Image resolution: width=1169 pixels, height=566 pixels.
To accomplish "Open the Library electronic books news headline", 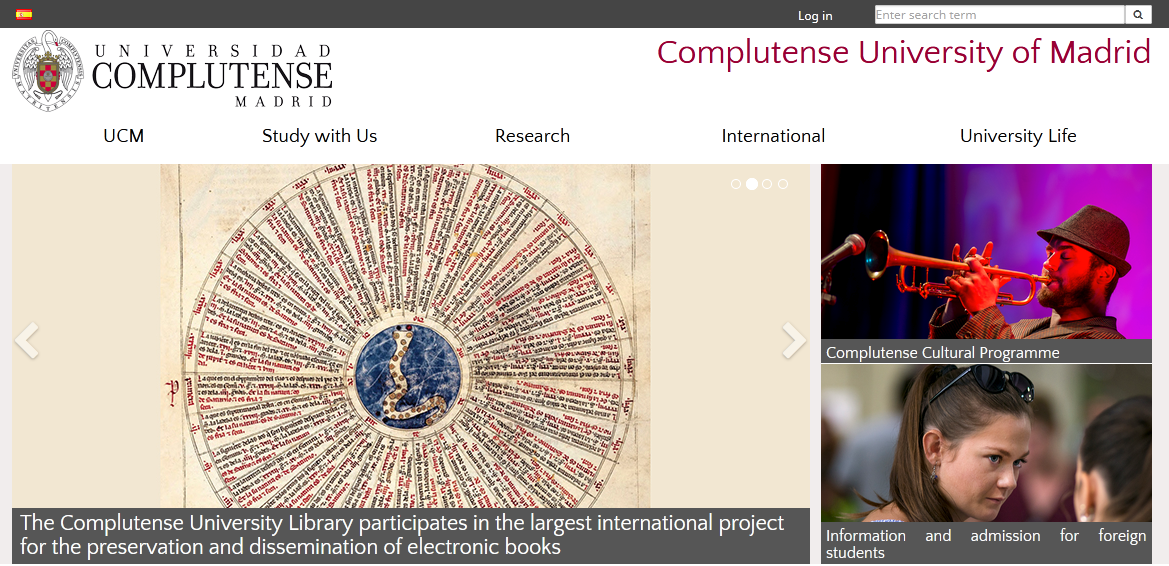I will click(x=402, y=535).
